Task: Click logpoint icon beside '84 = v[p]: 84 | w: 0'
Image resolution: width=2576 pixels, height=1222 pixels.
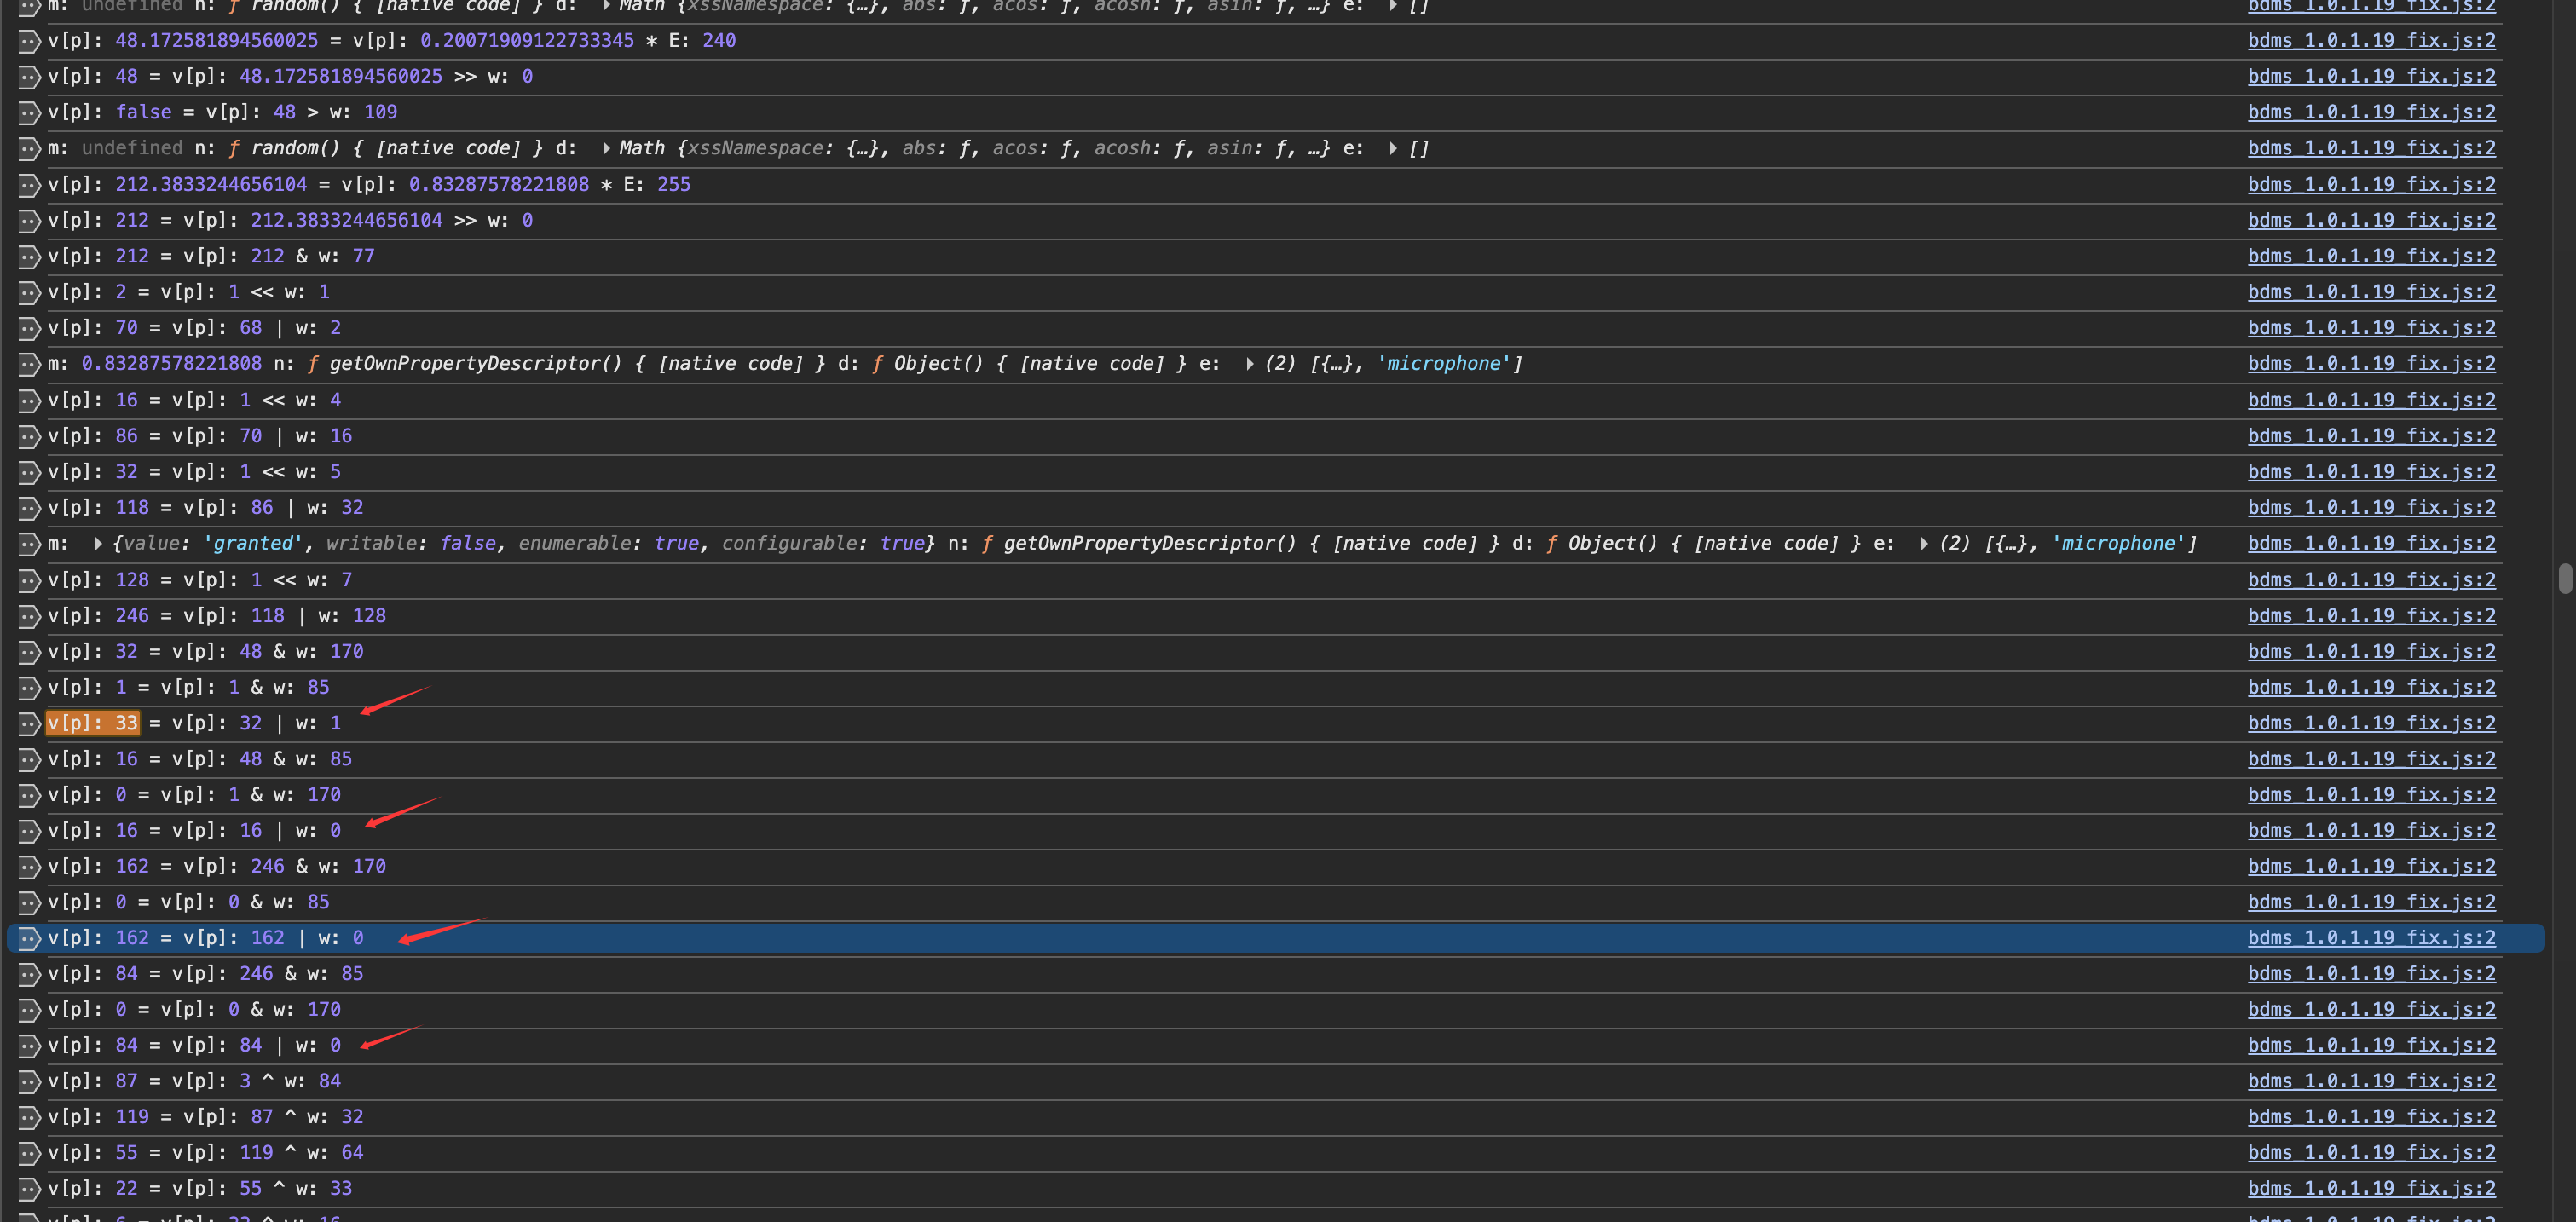Action: click(29, 1045)
